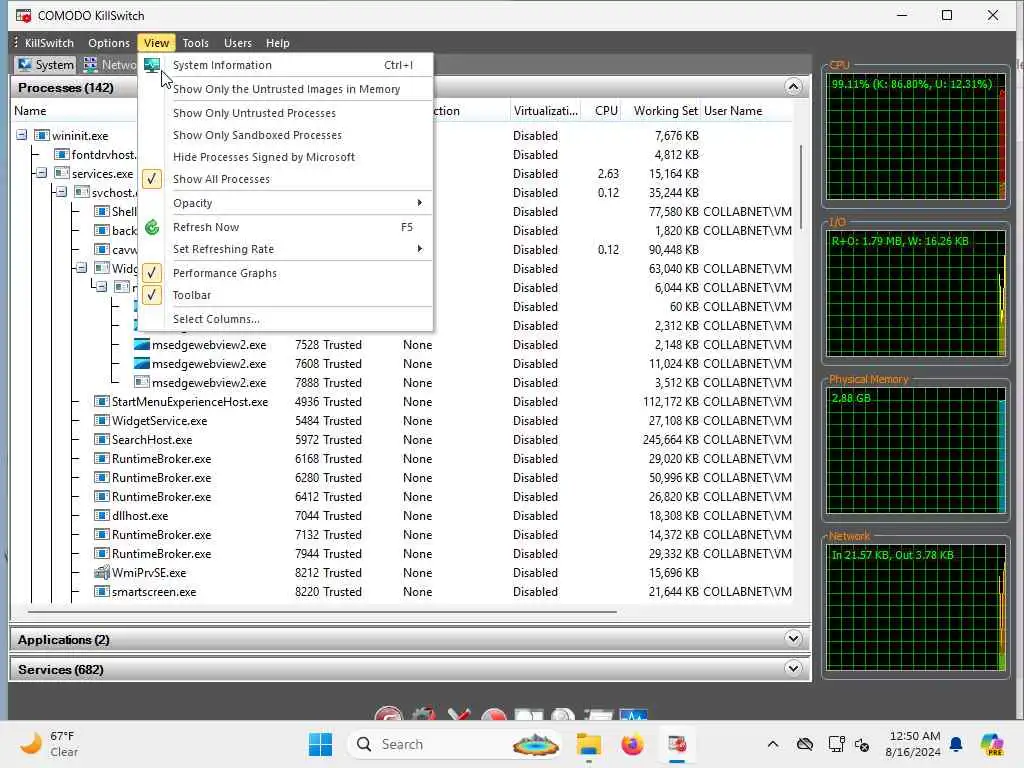Open the Tools menu
Viewport: 1024px width, 768px height.
tap(195, 43)
